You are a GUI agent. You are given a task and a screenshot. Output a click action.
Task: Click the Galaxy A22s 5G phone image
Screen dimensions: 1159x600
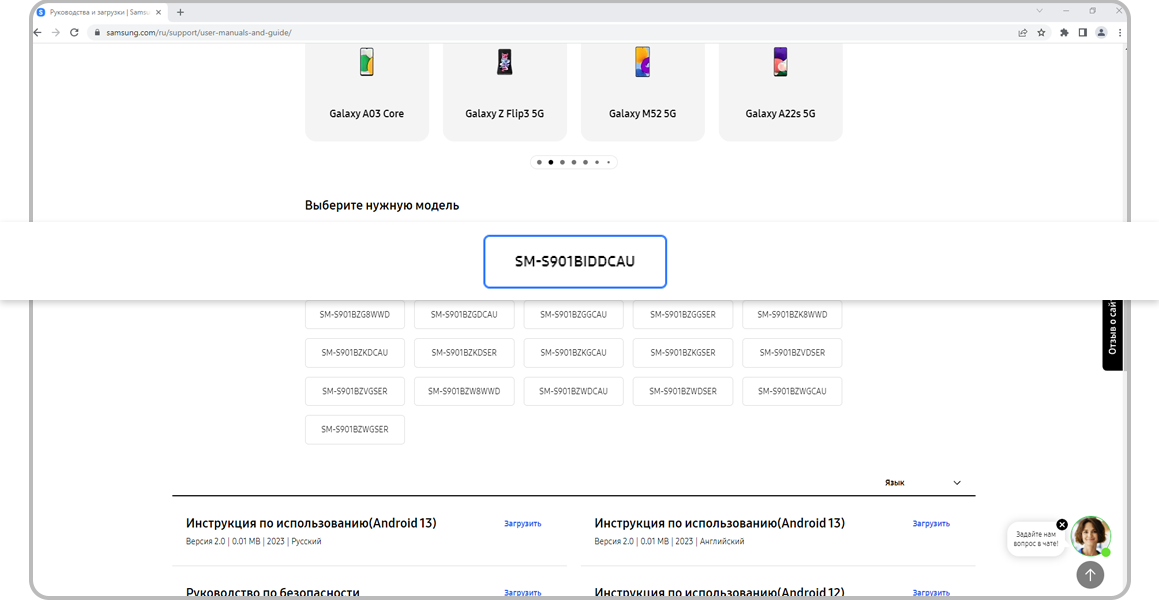[x=781, y=62]
